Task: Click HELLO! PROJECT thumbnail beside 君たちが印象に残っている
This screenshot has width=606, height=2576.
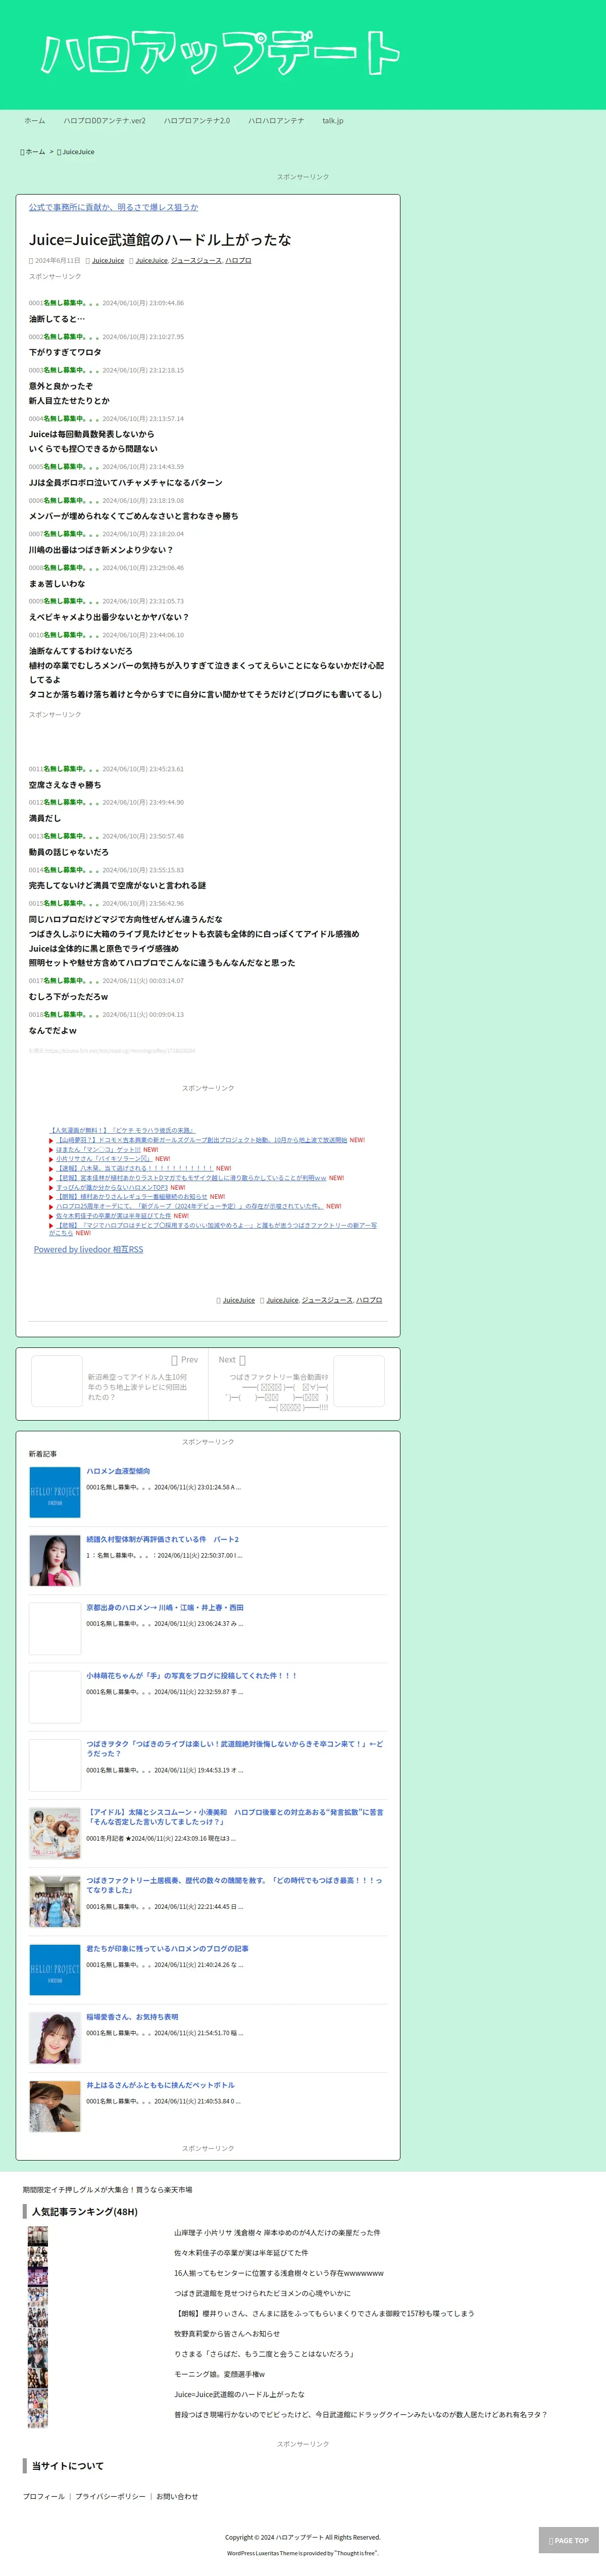Action: (x=55, y=1970)
